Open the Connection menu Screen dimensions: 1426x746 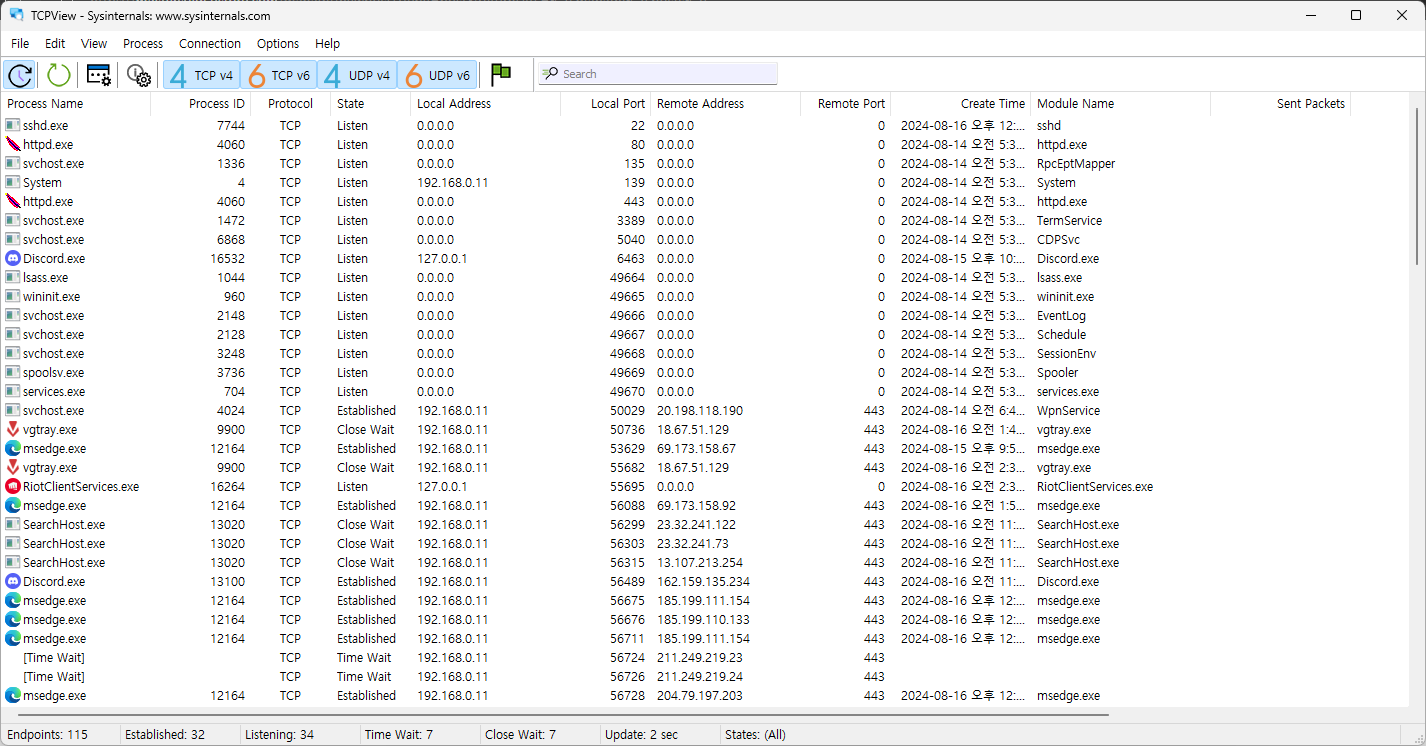tap(210, 43)
